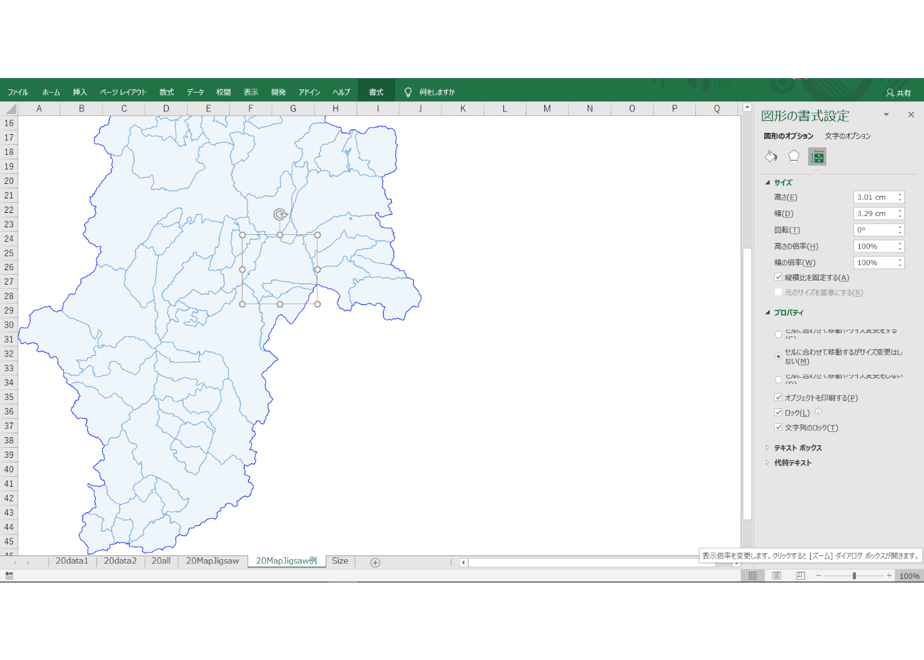Click the 100% zoom level button

click(909, 576)
